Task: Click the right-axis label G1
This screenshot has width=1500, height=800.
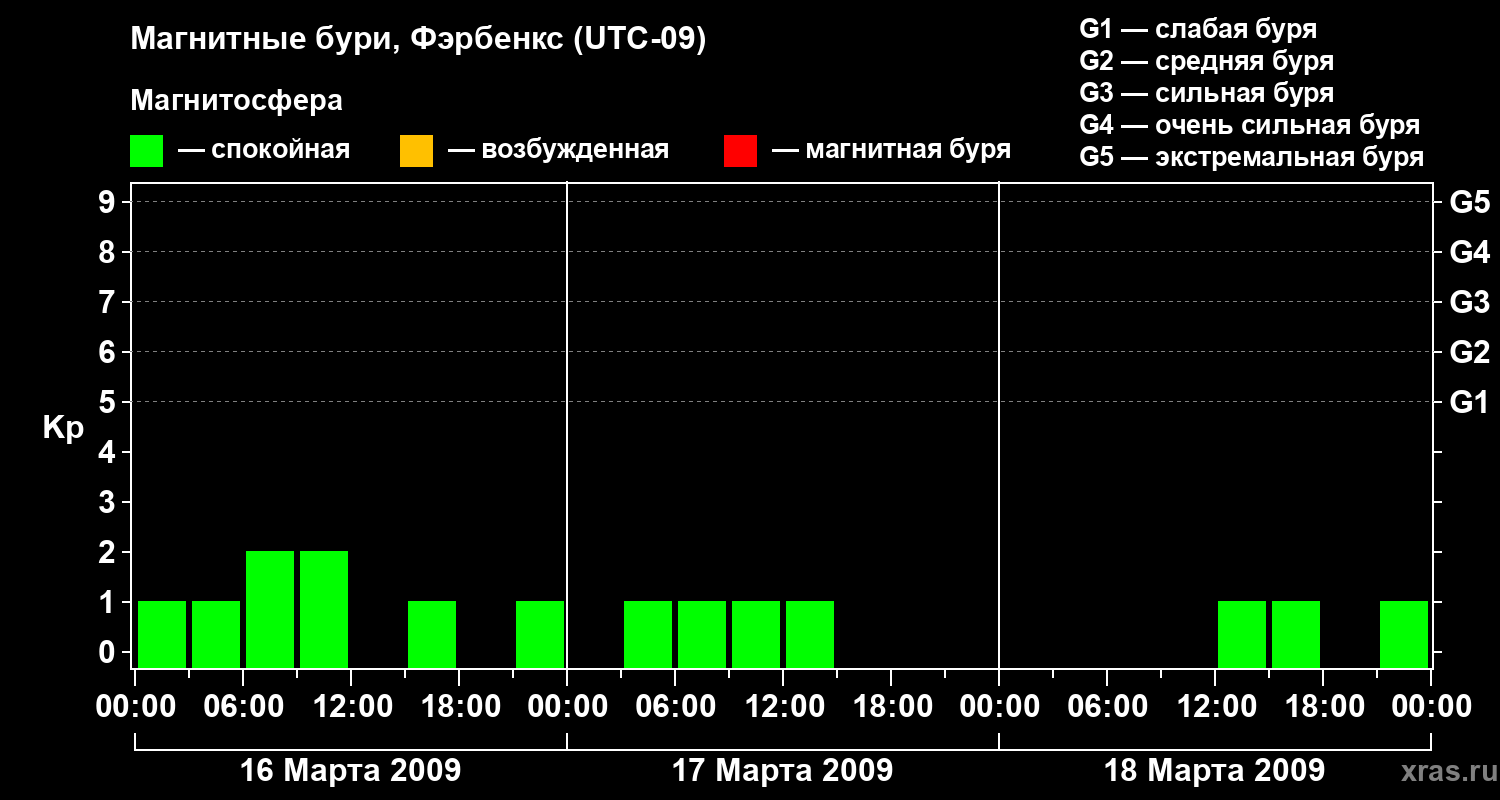Action: [1469, 402]
